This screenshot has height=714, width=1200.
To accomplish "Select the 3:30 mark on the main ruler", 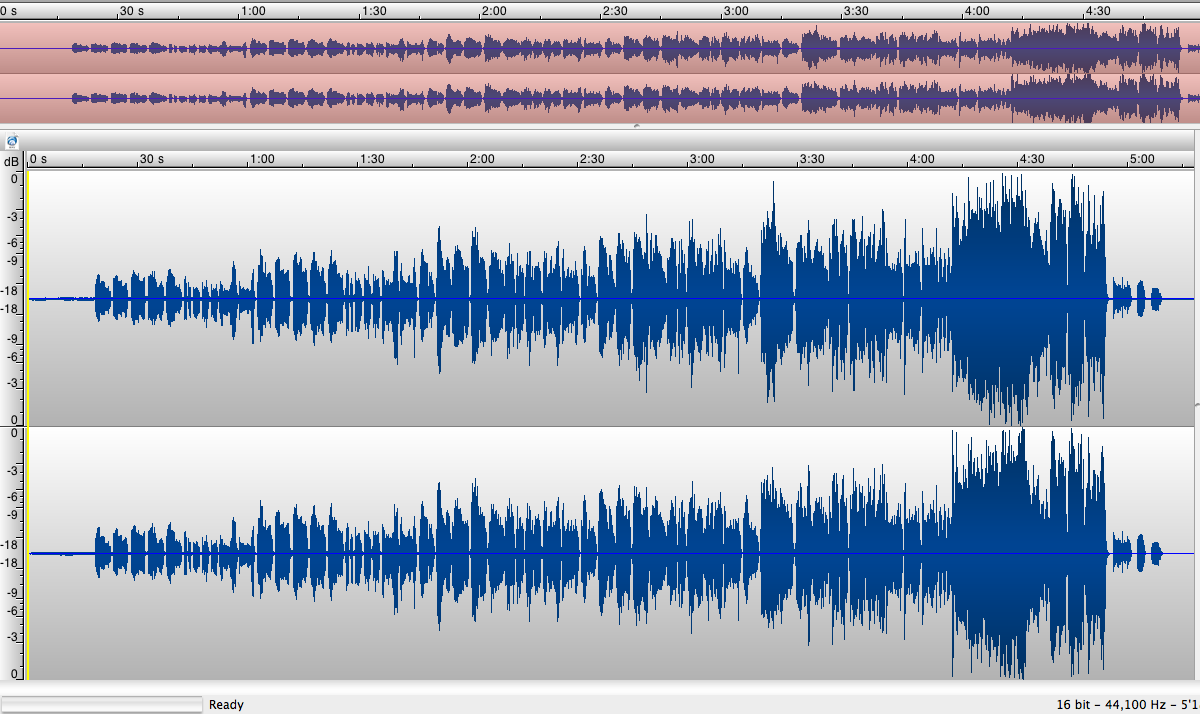I will (x=812, y=159).
